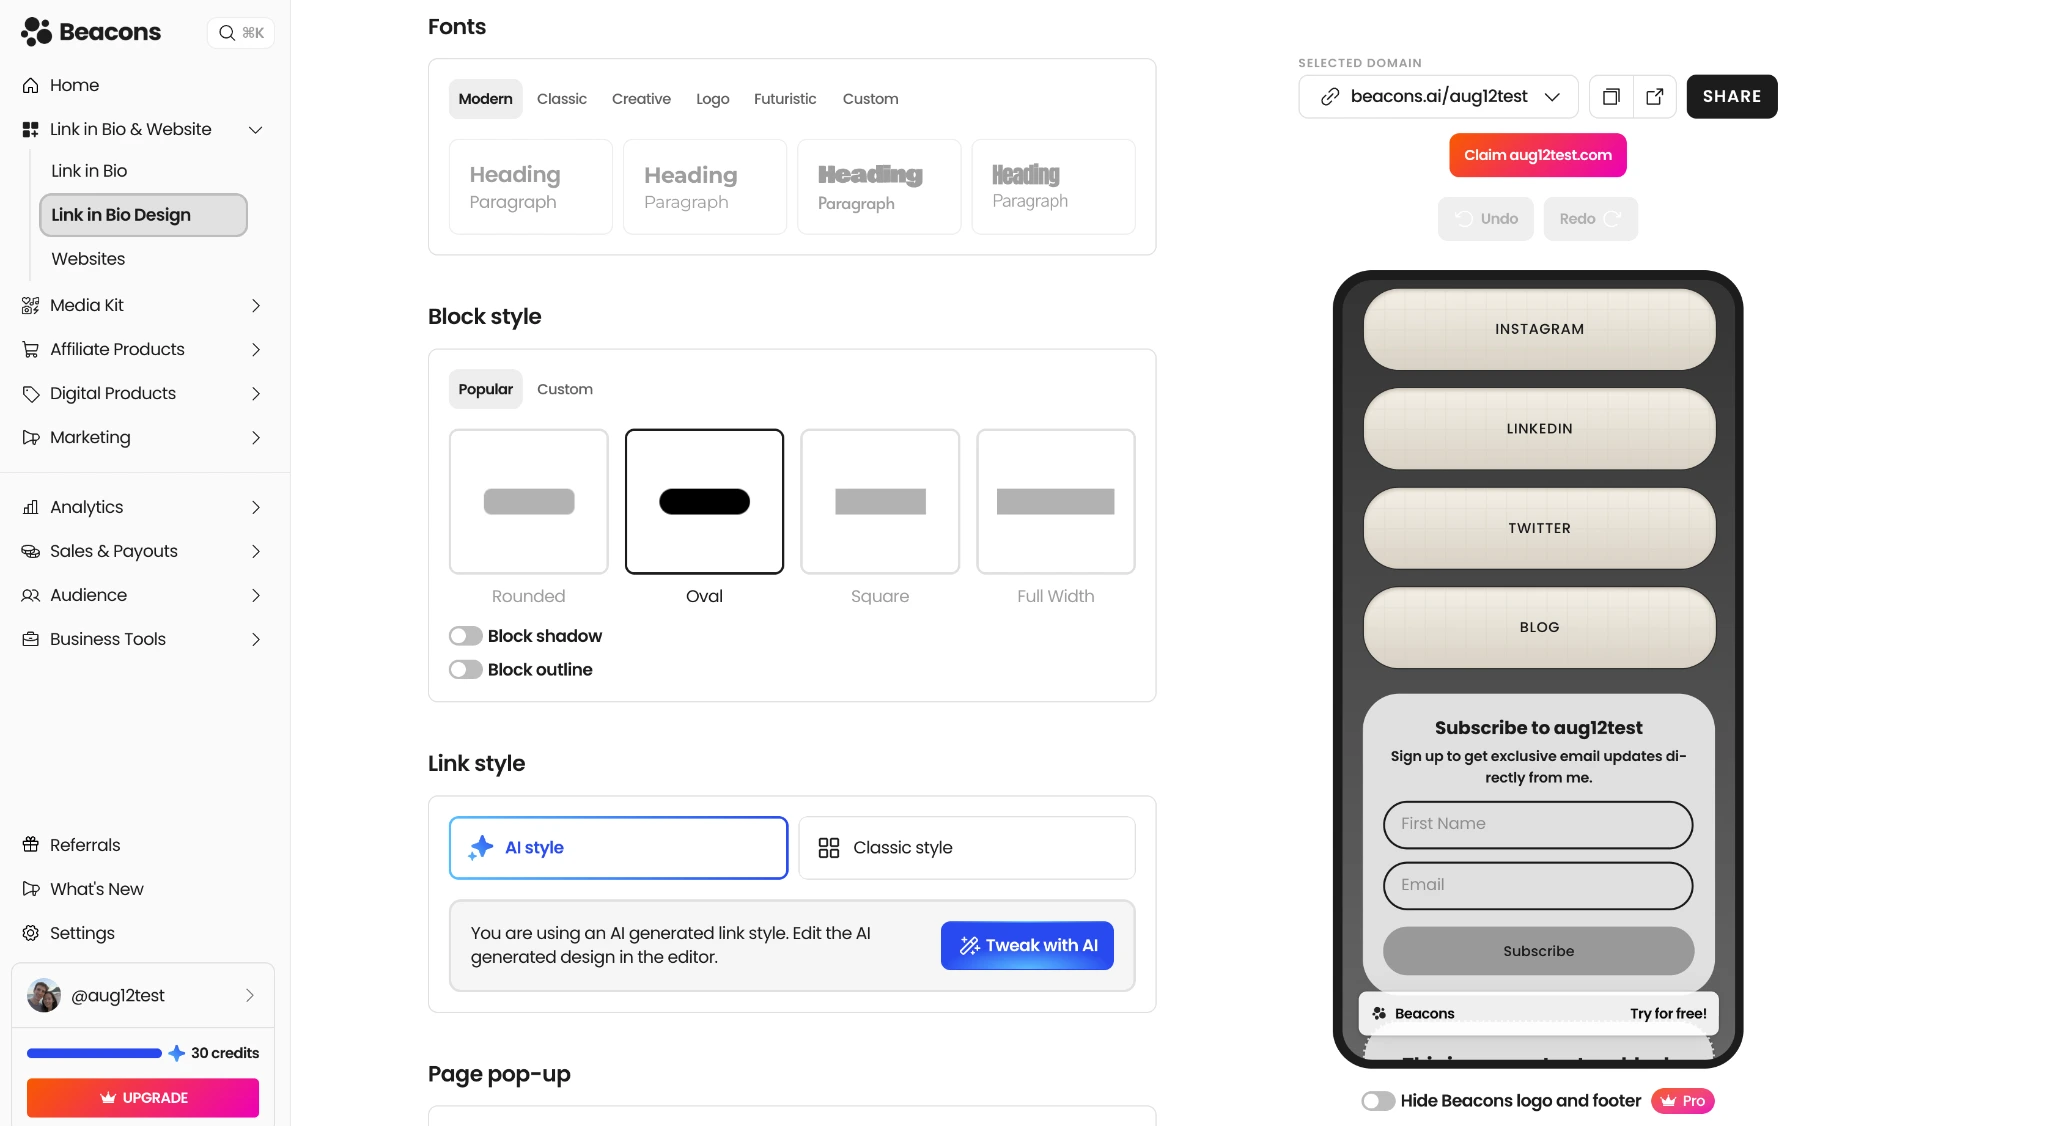Click the Tweak with AI button

[x=1027, y=946]
